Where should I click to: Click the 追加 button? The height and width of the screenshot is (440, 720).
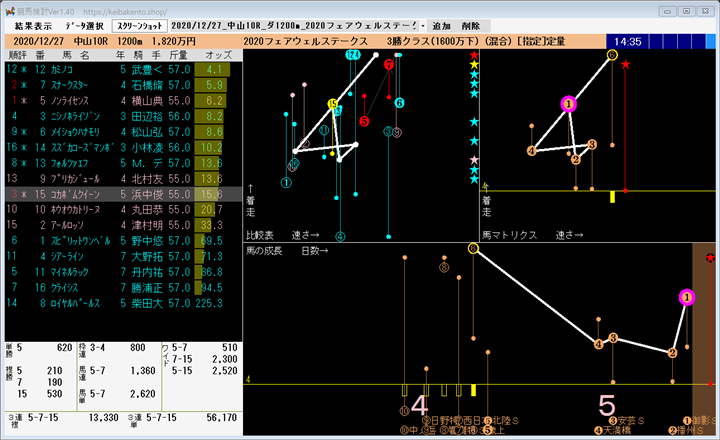pos(441,26)
